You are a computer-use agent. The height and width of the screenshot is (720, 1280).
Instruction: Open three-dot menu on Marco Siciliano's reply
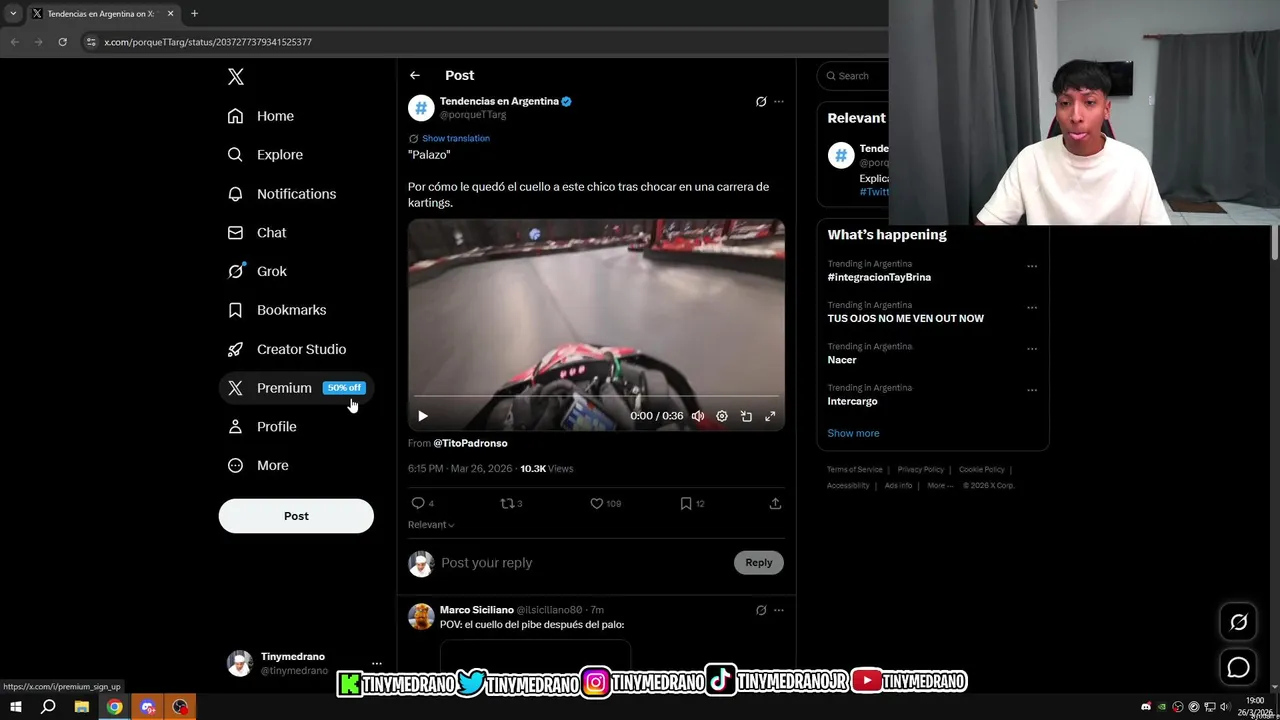[779, 610]
